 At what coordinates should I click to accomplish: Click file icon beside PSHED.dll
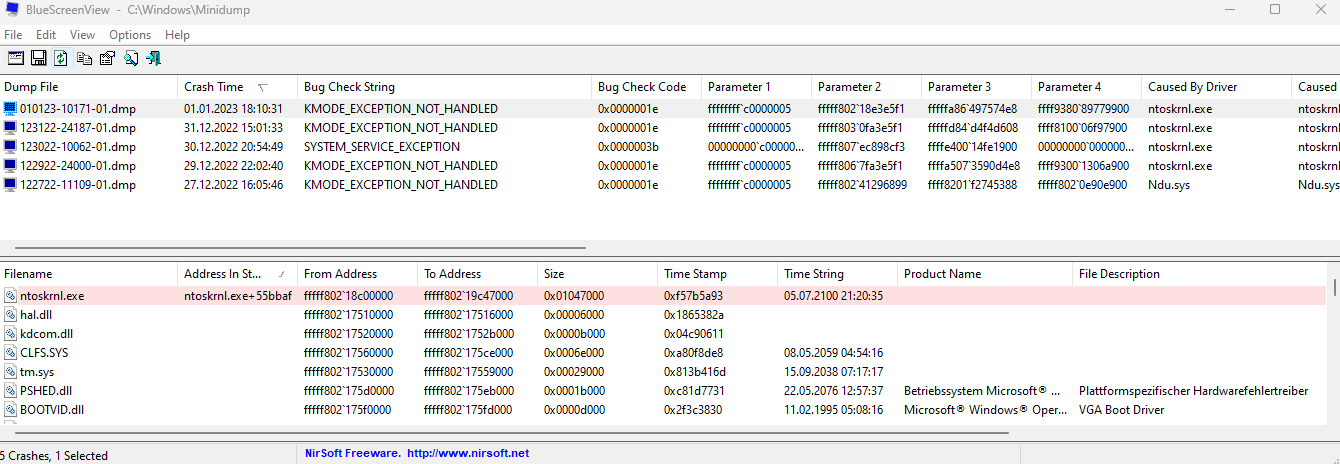click(x=10, y=390)
